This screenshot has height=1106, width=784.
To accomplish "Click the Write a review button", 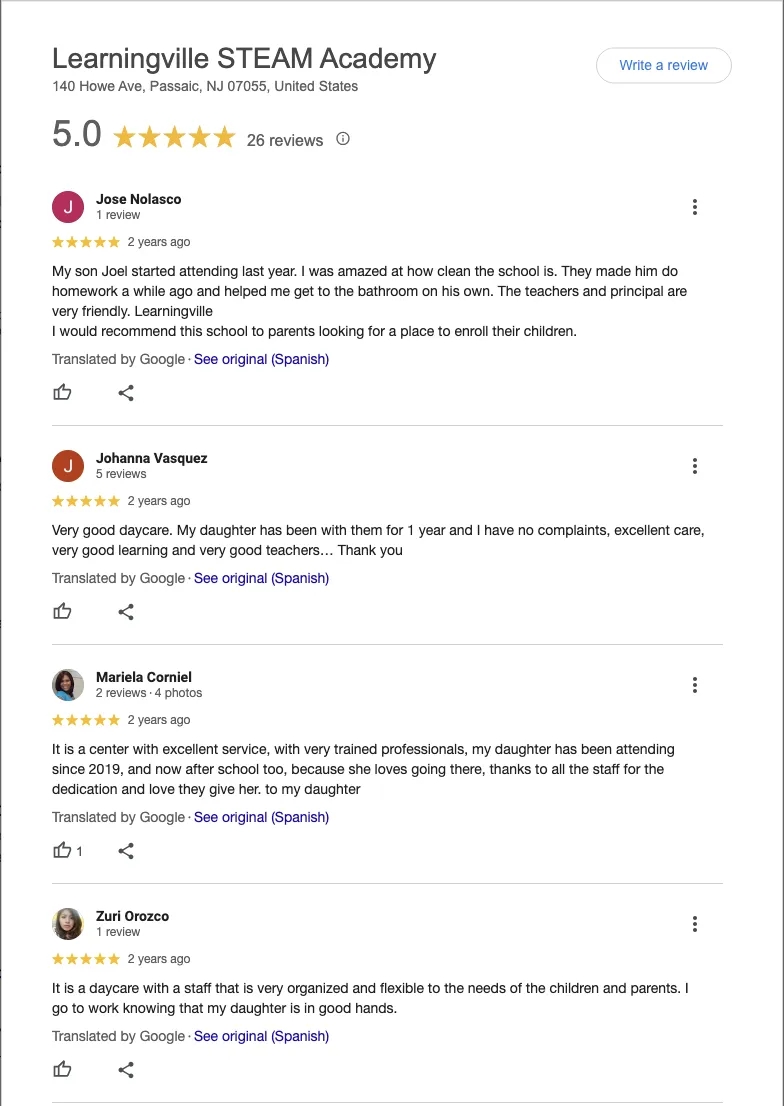I will coord(663,65).
